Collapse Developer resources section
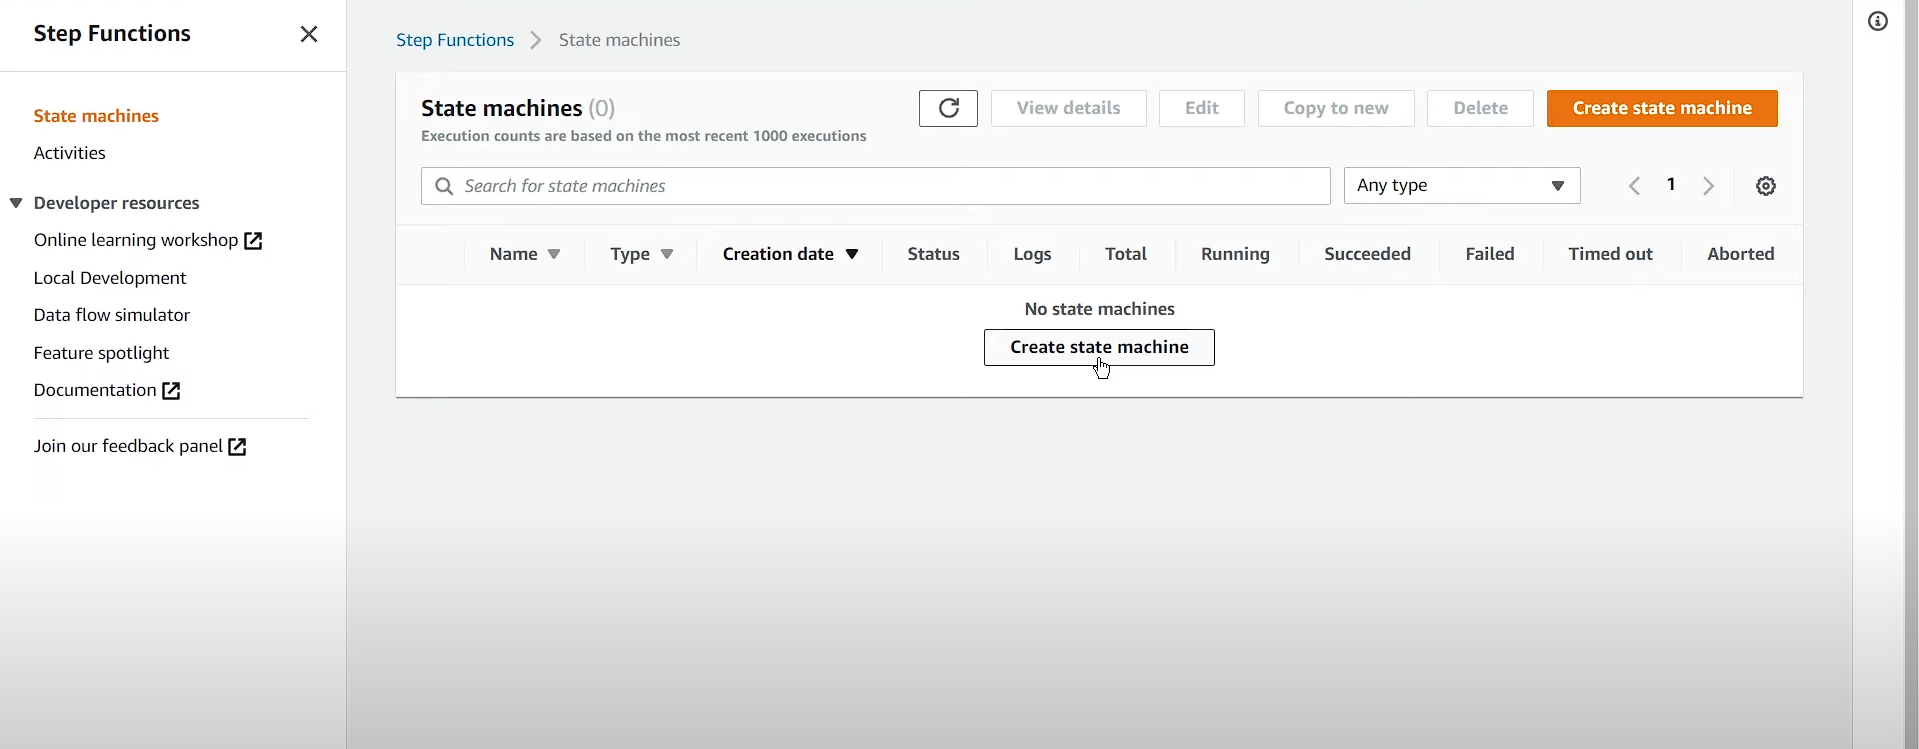This screenshot has height=749, width=1919. point(16,203)
